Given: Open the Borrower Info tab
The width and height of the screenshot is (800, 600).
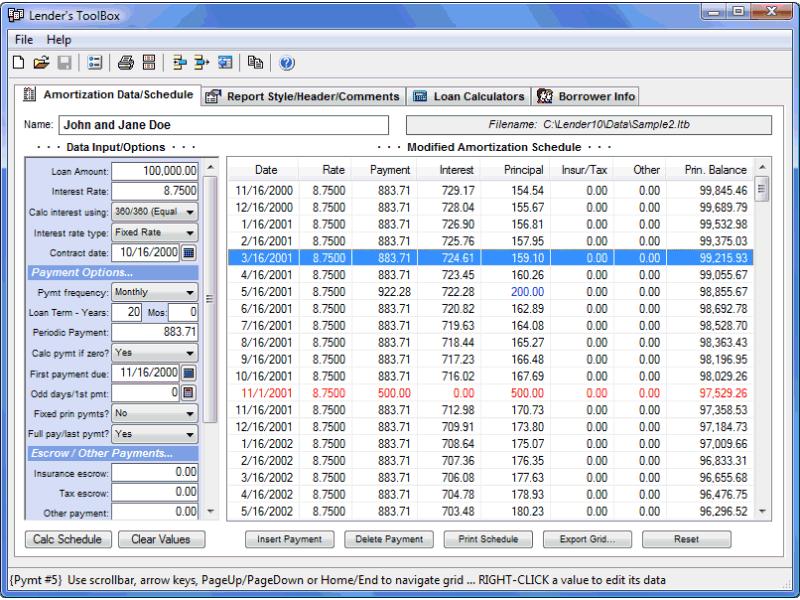Looking at the screenshot, I should 586,96.
